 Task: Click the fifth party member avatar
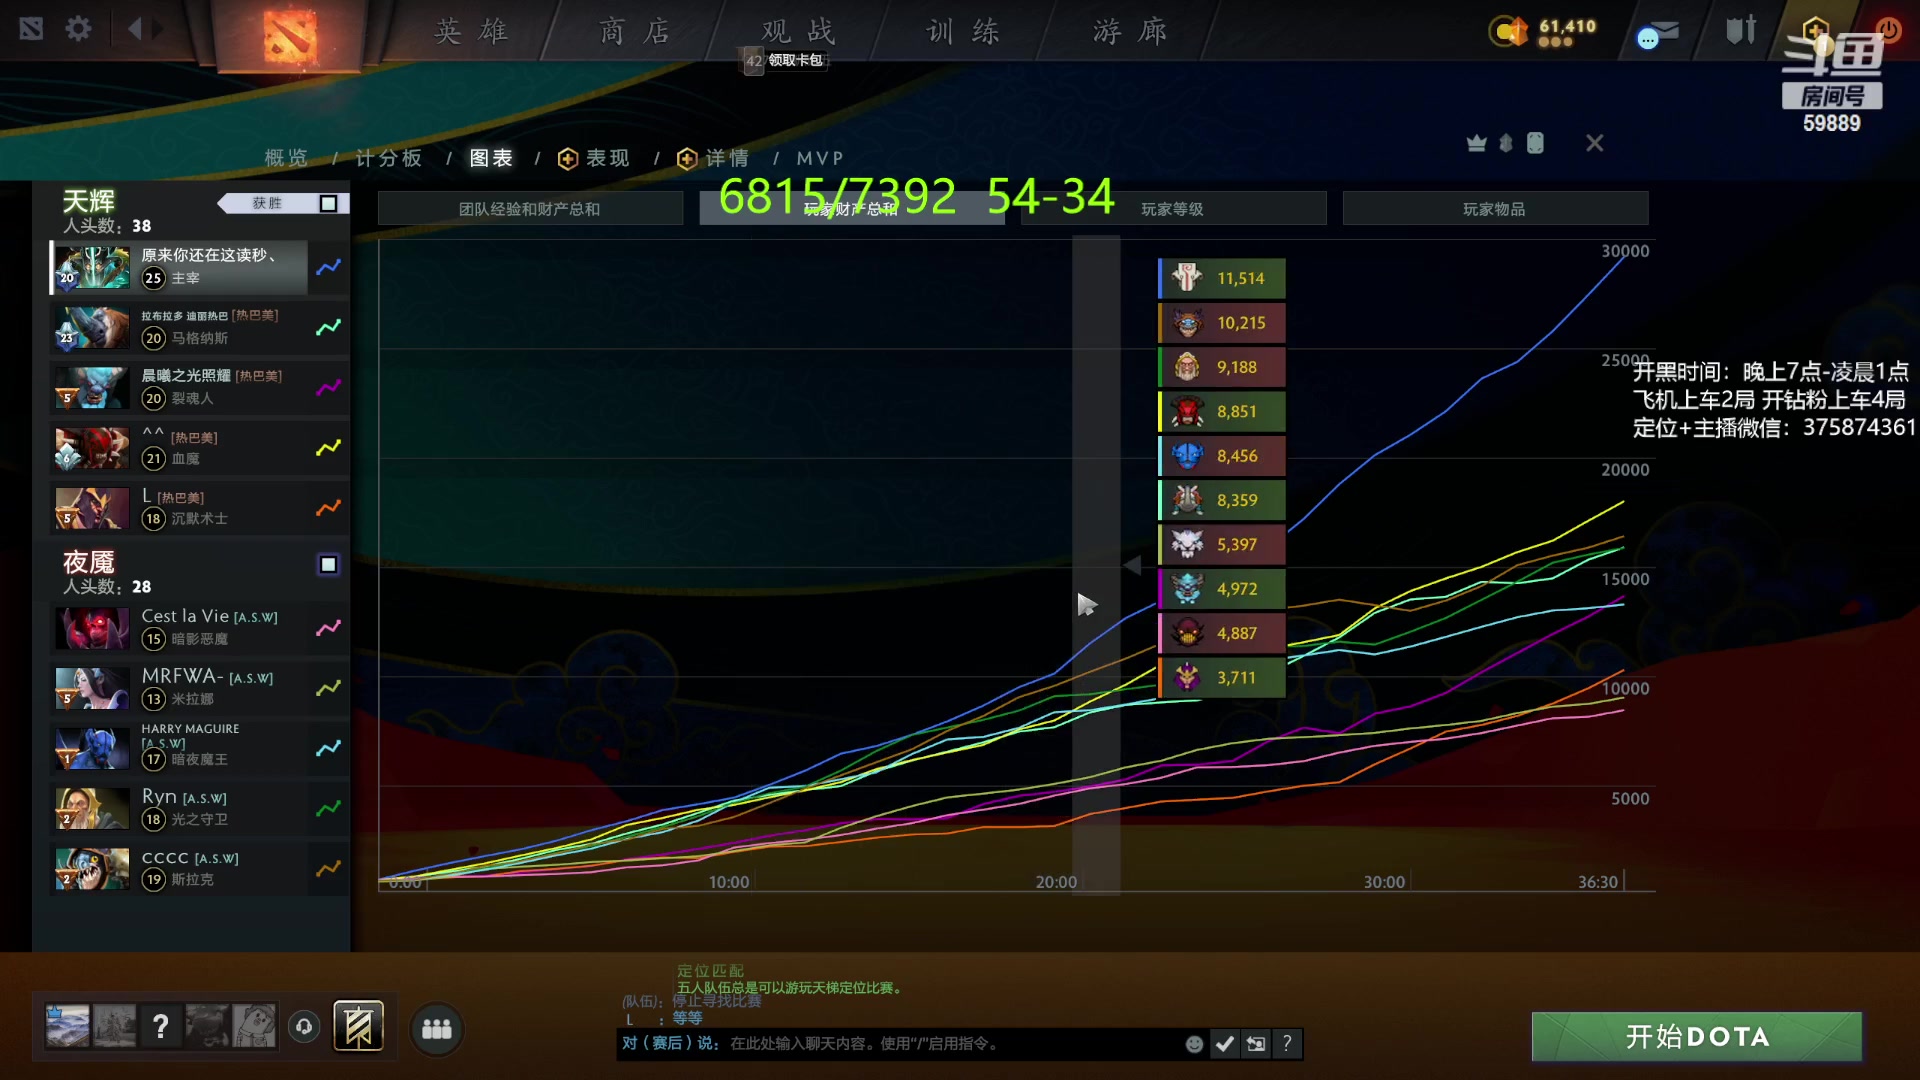pyautogui.click(x=254, y=1026)
